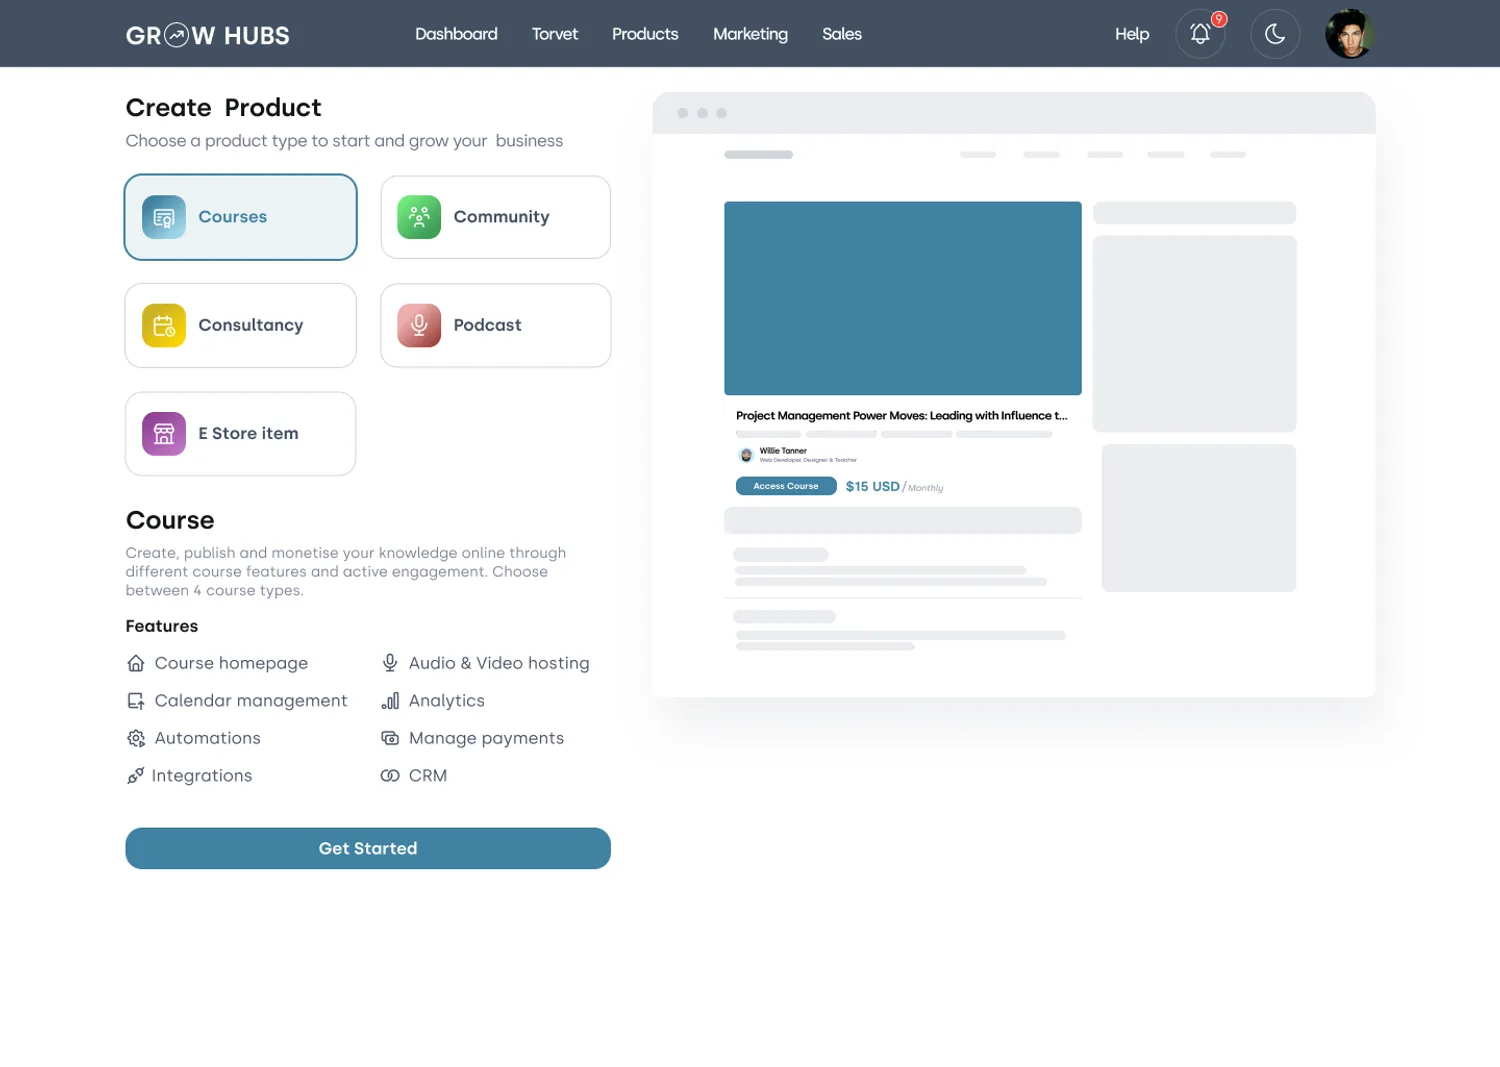Select the Community product type card
Screen dimensions: 1500x1067
496,217
